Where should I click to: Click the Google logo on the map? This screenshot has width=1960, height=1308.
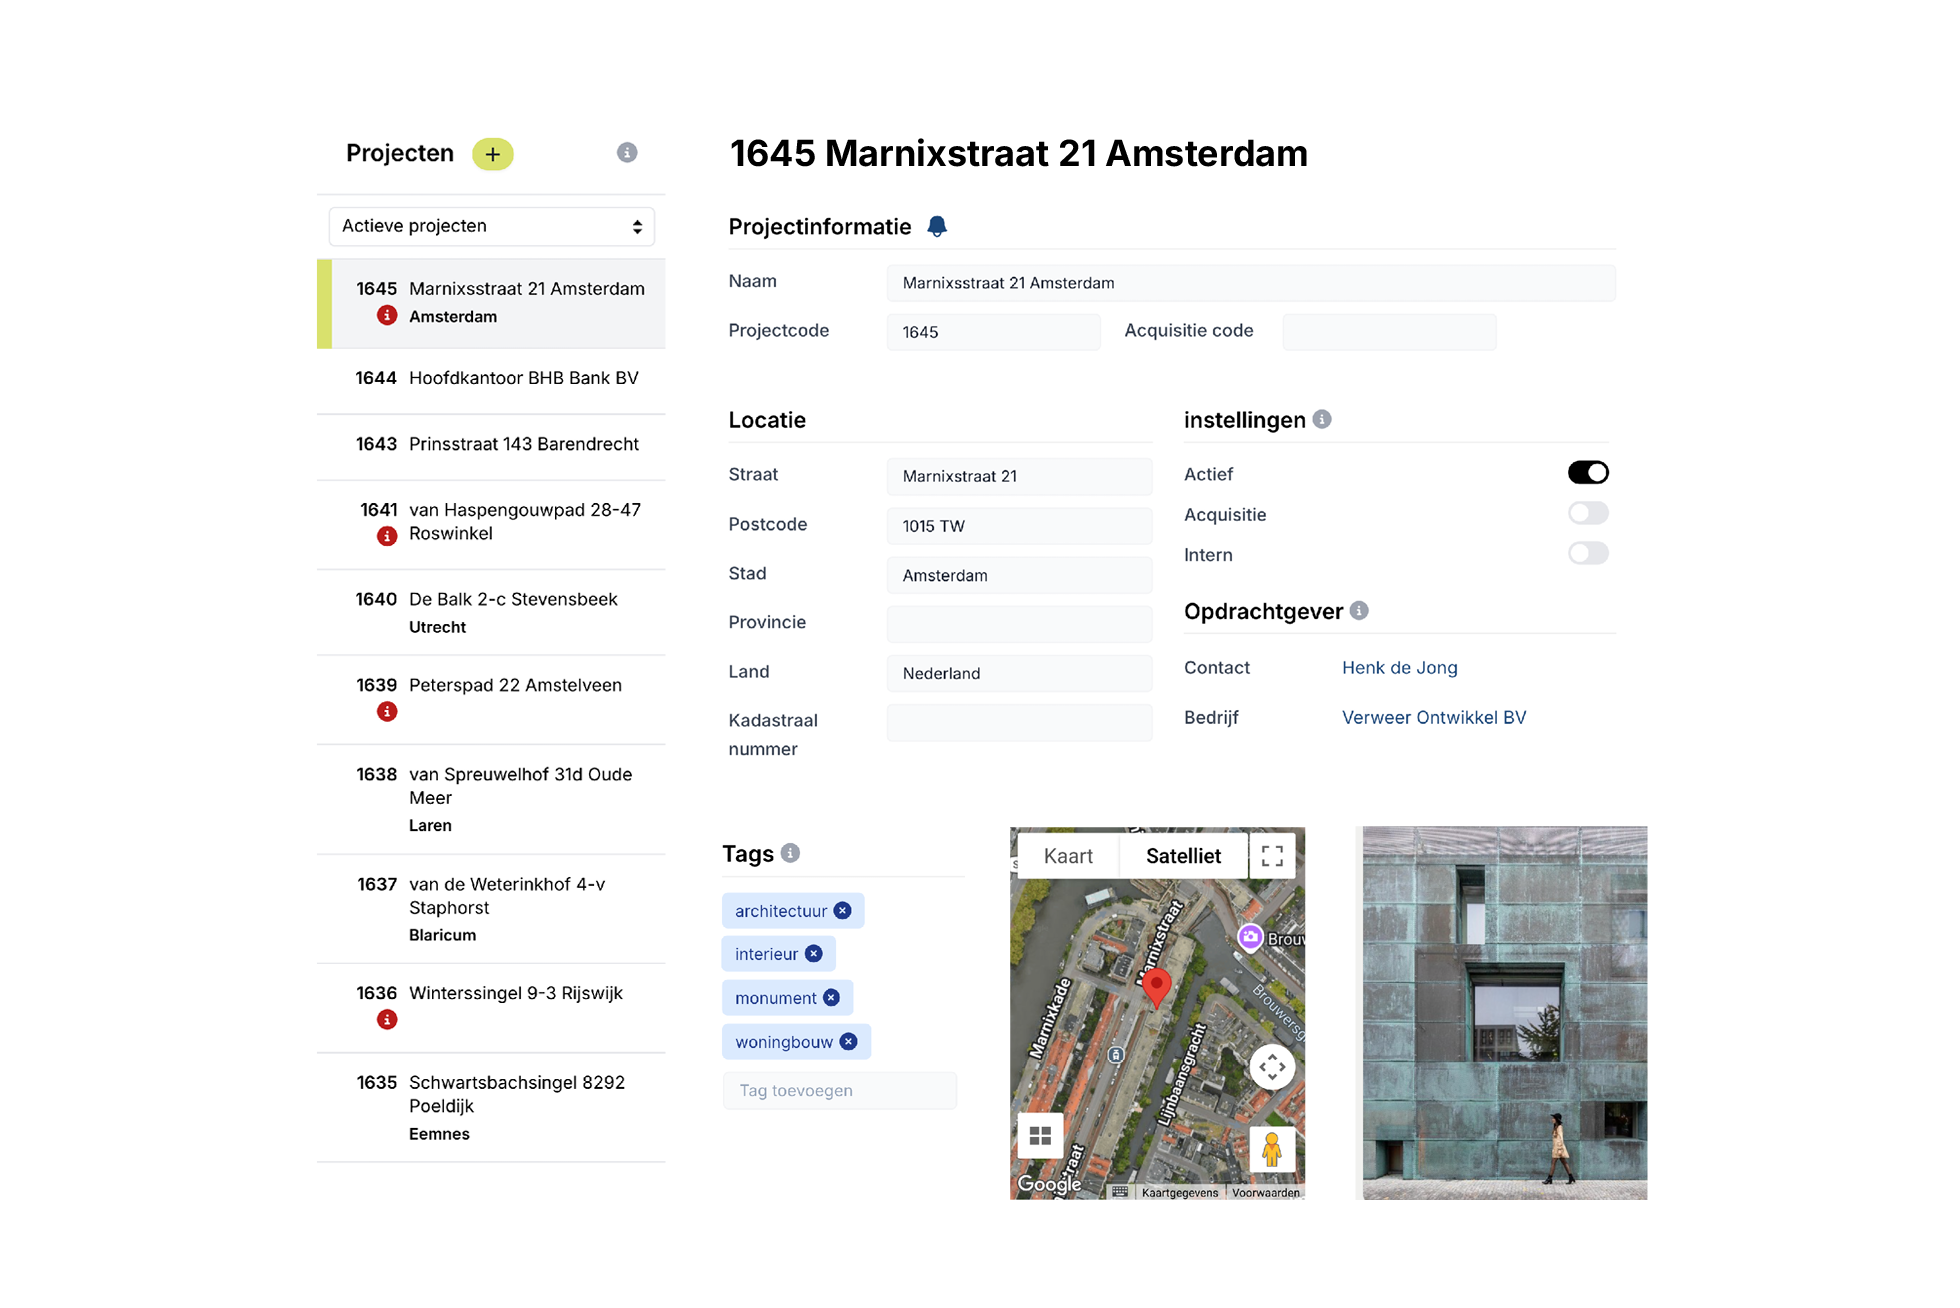(x=1049, y=1184)
